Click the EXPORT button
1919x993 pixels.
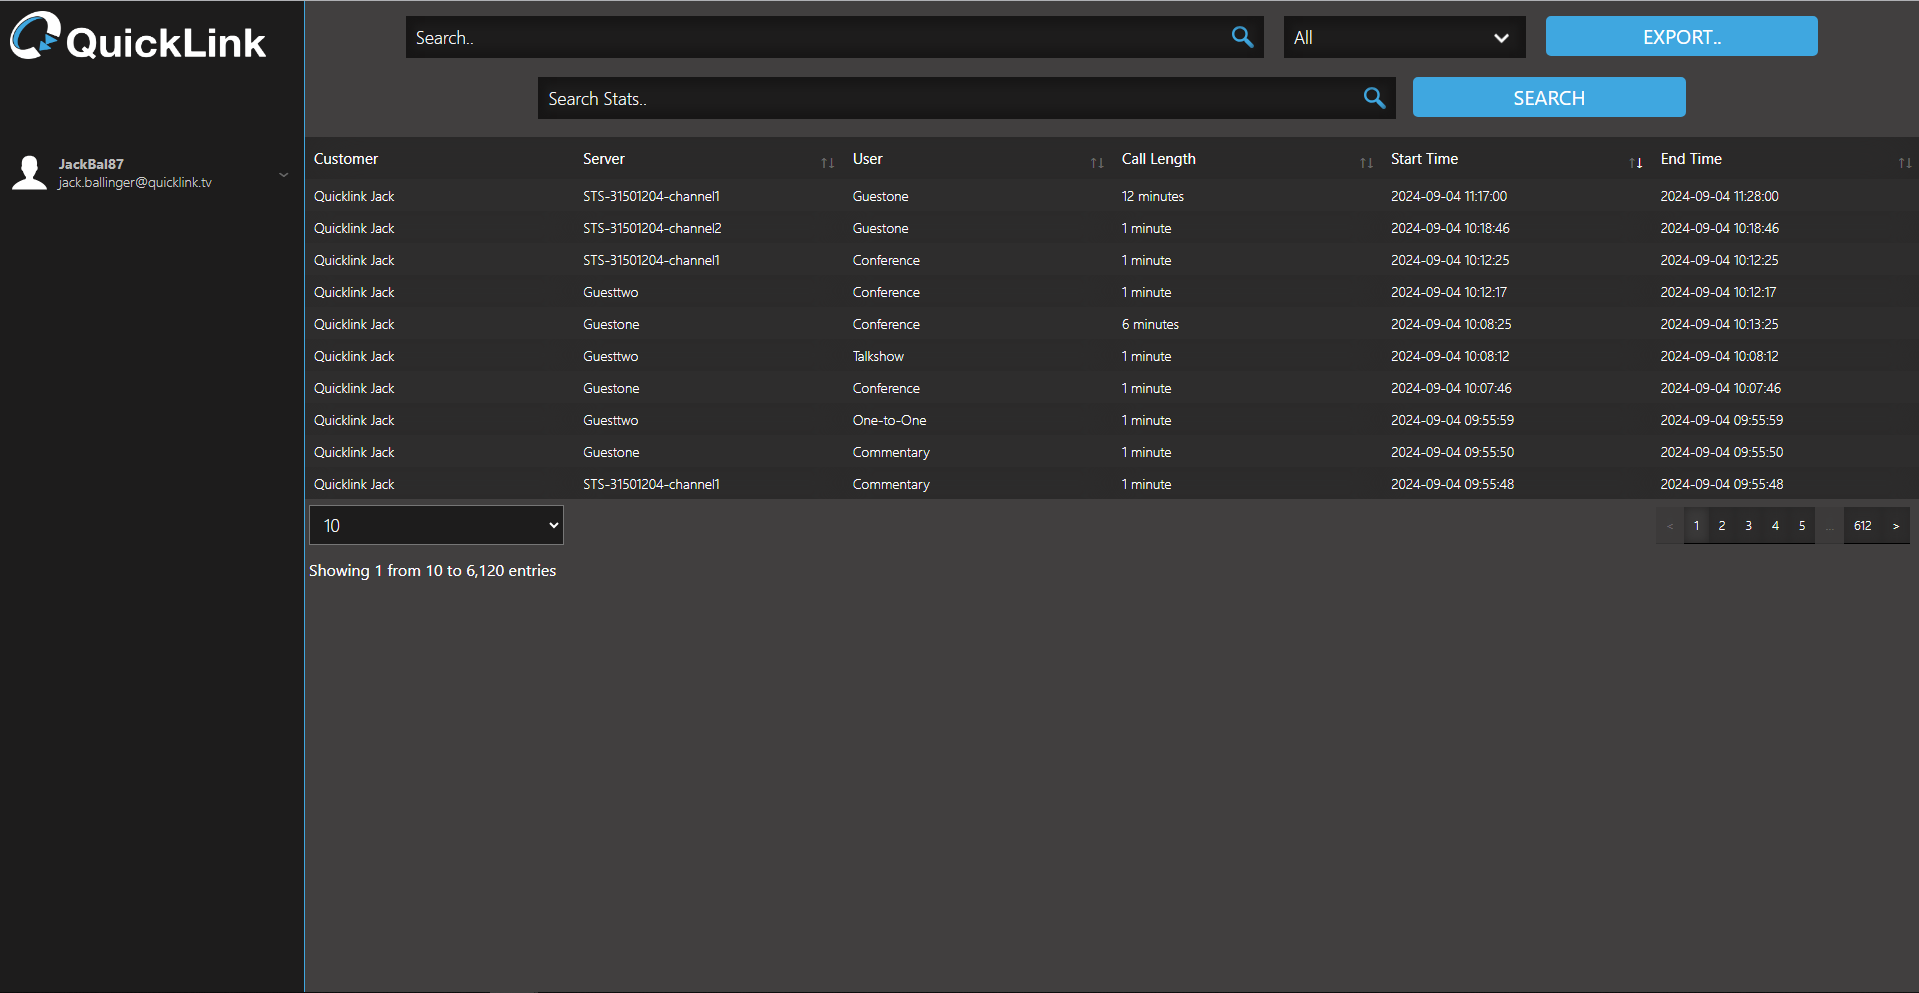click(1681, 37)
